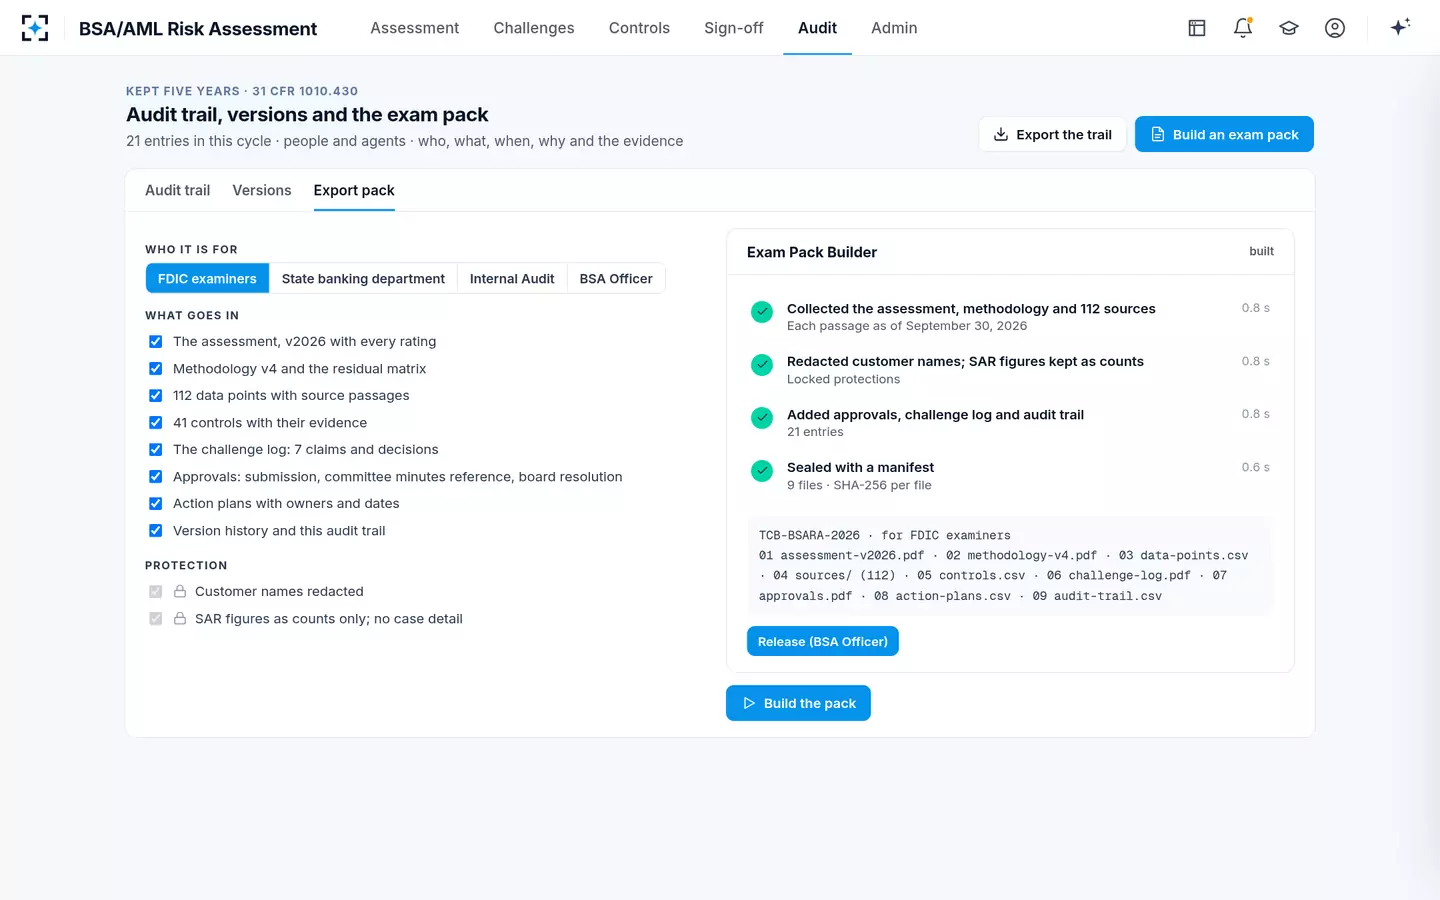This screenshot has height=900, width=1440.
Task: Switch to the Versions tab
Action: [x=262, y=190]
